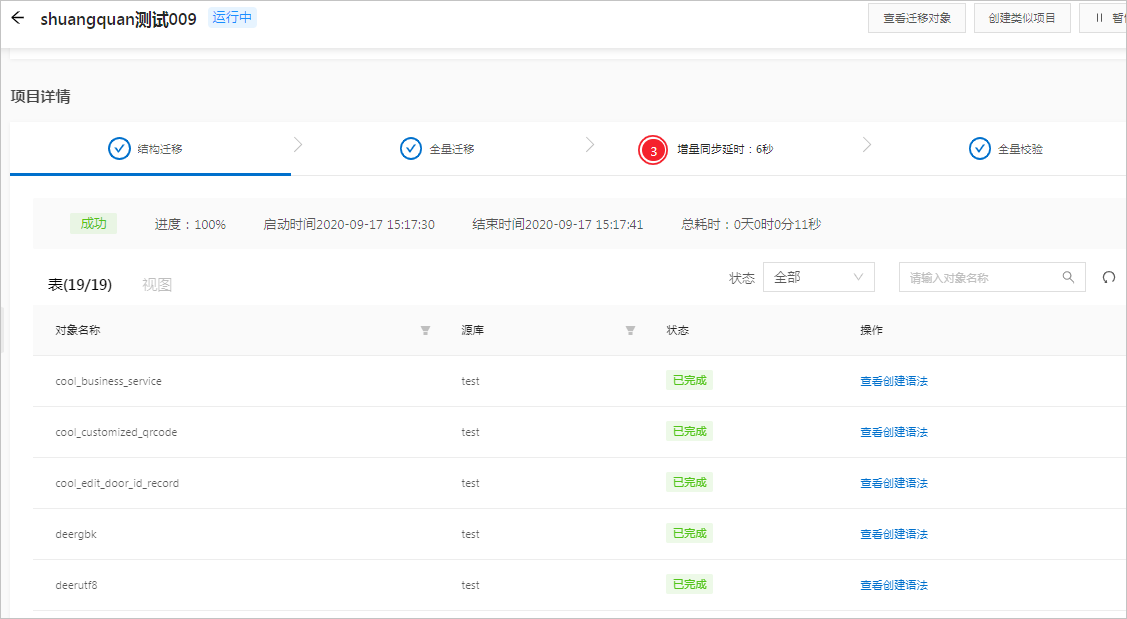The image size is (1127, 619).
Task: Open the filter on the 源库 column
Action: pyautogui.click(x=630, y=330)
